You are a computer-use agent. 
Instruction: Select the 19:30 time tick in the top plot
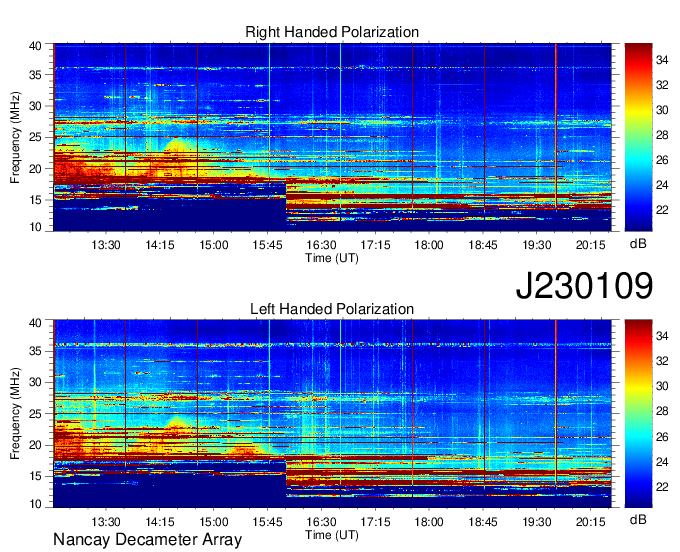[537, 245]
